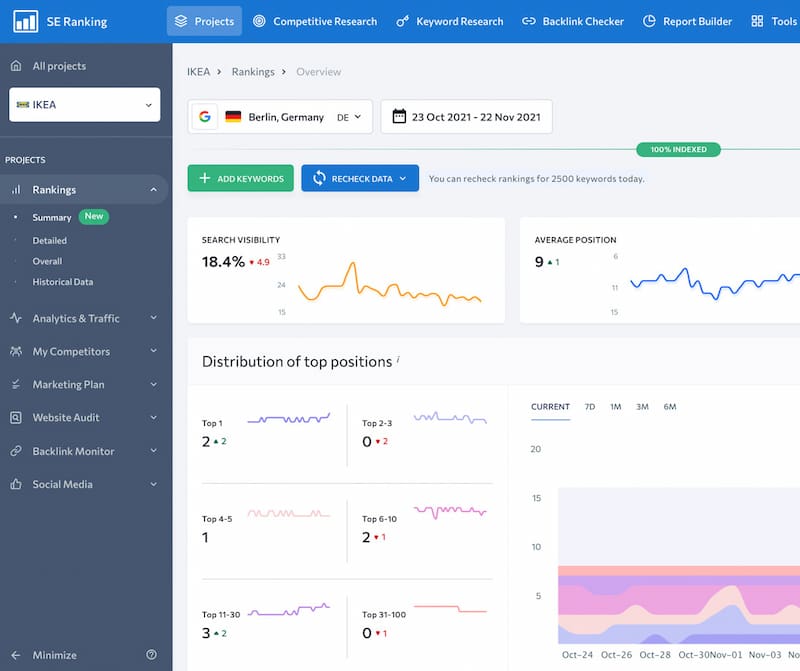Click the My Competitors people icon
Viewport: 800px width, 671px height.
pyautogui.click(x=16, y=351)
